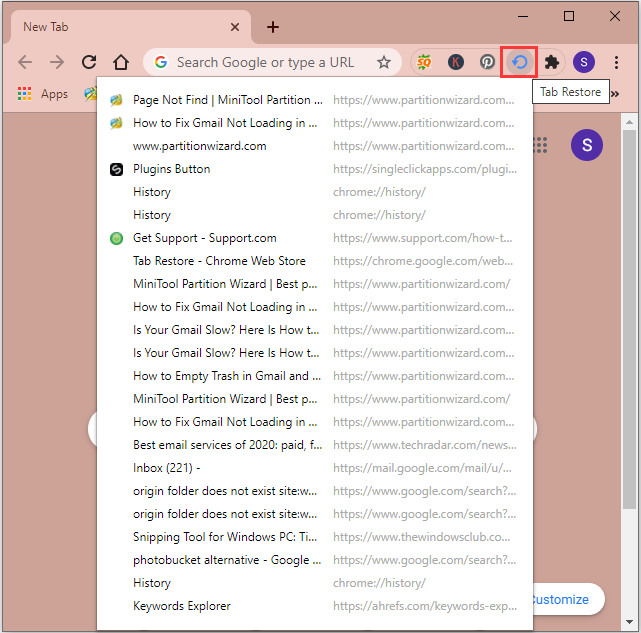Viewport: 641px width, 633px height.
Task: Click the page's purple S account avatar
Action: coord(586,145)
